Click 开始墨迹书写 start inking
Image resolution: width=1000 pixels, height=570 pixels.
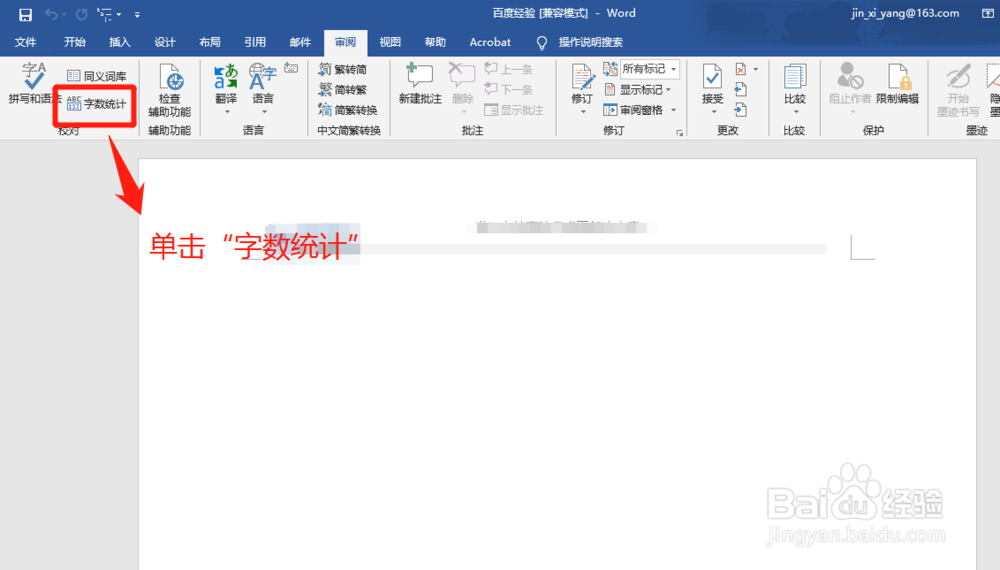[958, 90]
